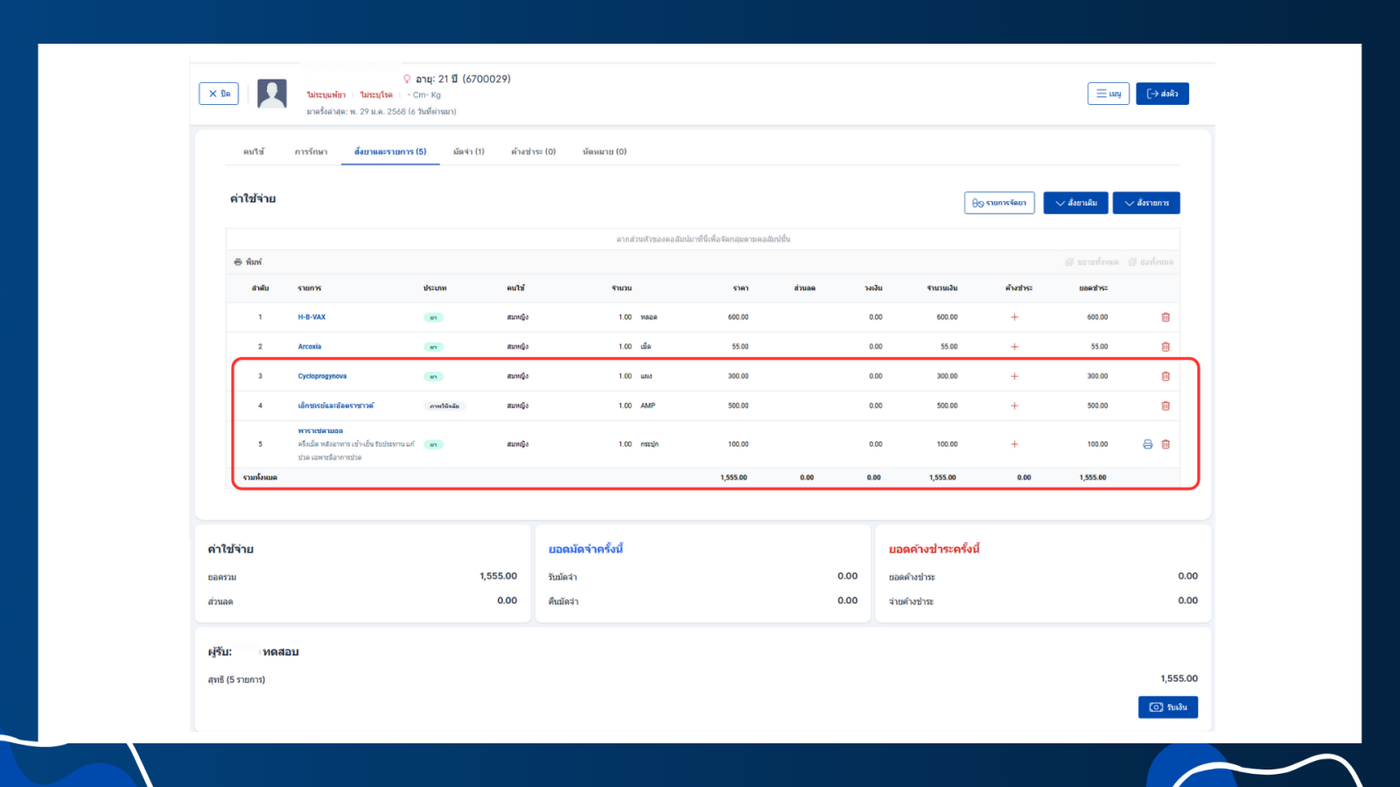
Task: Click the รายการจัดยา button
Action: (999, 203)
